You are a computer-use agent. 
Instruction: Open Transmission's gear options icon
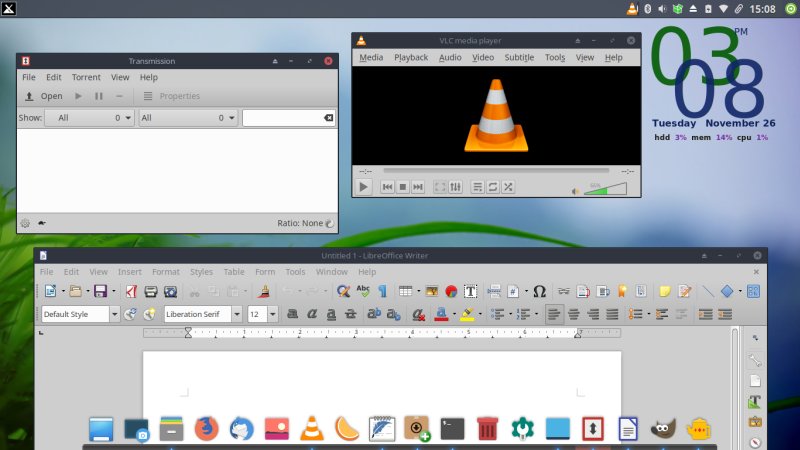pos(25,223)
